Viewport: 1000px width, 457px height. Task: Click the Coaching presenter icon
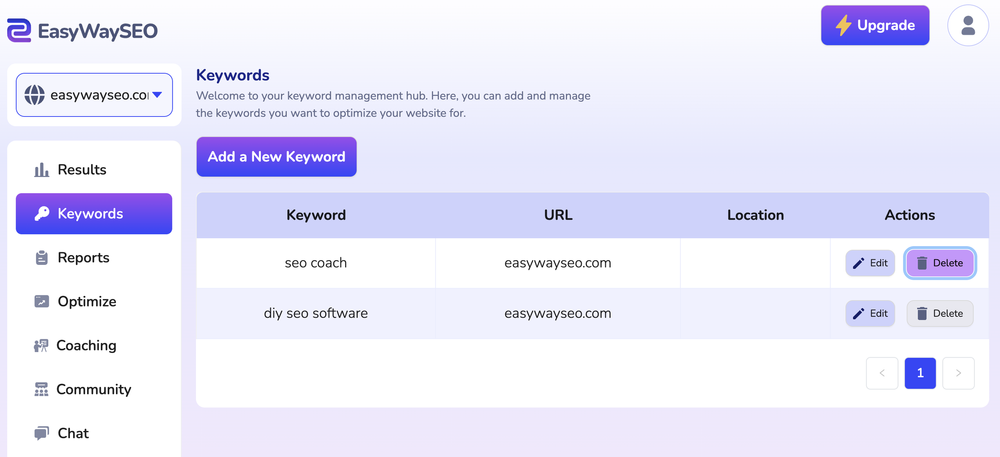point(41,345)
